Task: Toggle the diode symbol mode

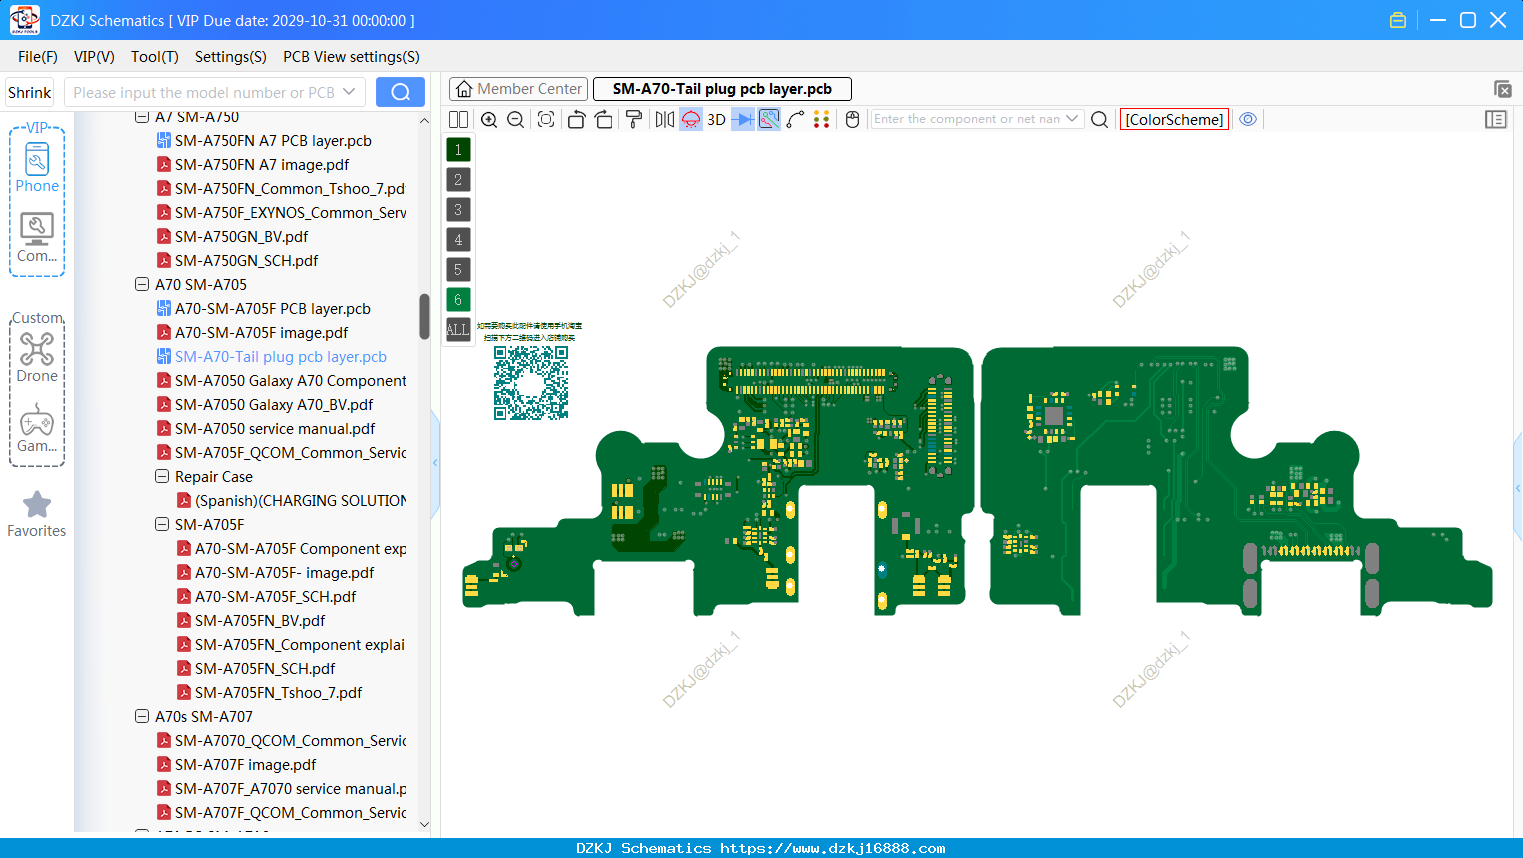Action: point(743,120)
